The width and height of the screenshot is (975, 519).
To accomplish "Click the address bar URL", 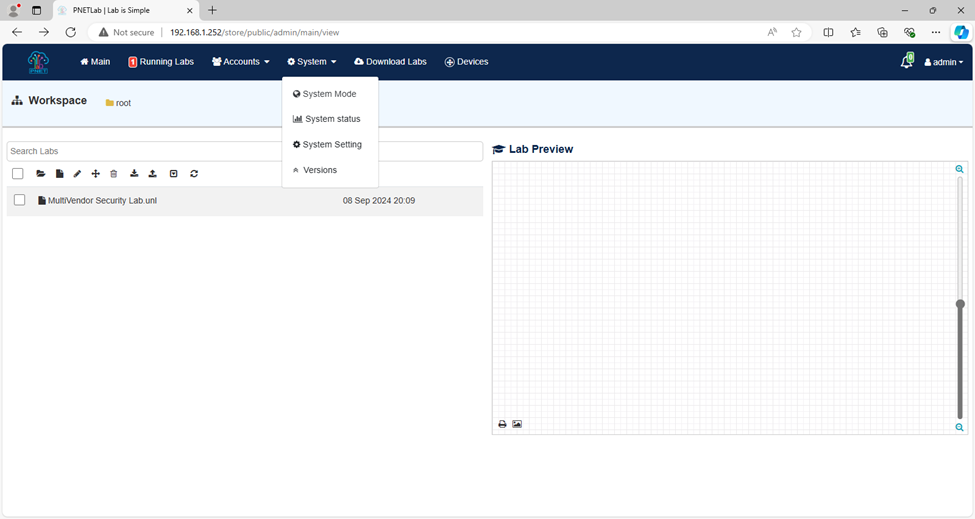I will (x=255, y=32).
